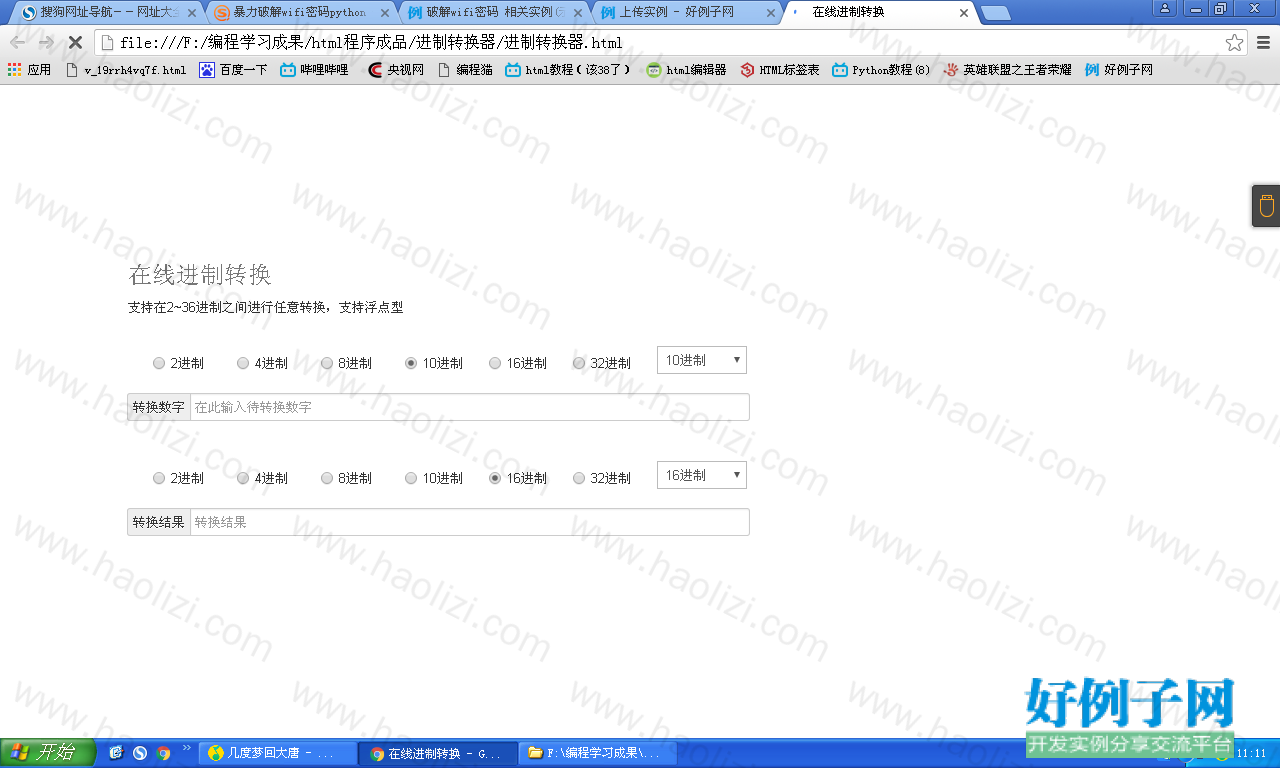Viewport: 1280px width, 768px height.
Task: Launch Chrome from the quick launch bar
Action: point(163,753)
